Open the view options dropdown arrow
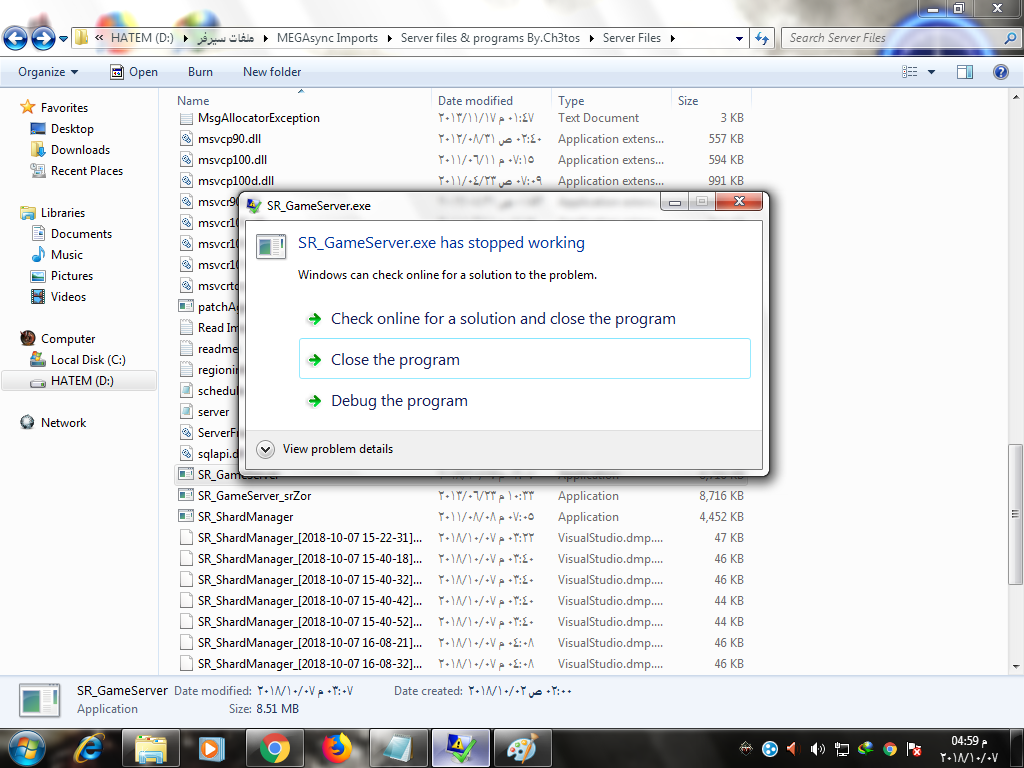 [x=931, y=72]
